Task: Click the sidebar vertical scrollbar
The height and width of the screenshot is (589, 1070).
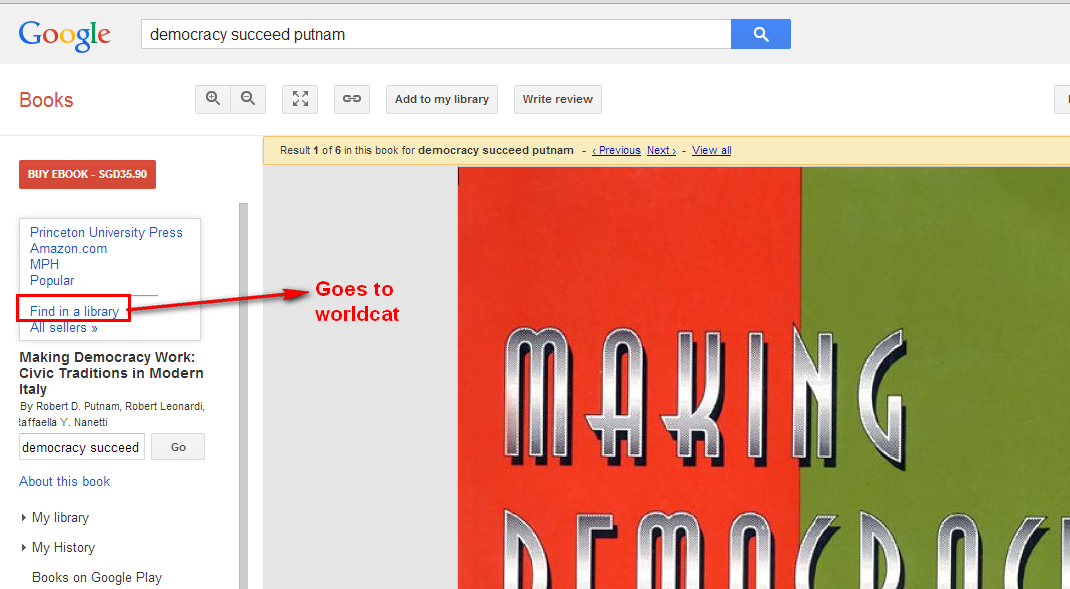Action: point(244,396)
